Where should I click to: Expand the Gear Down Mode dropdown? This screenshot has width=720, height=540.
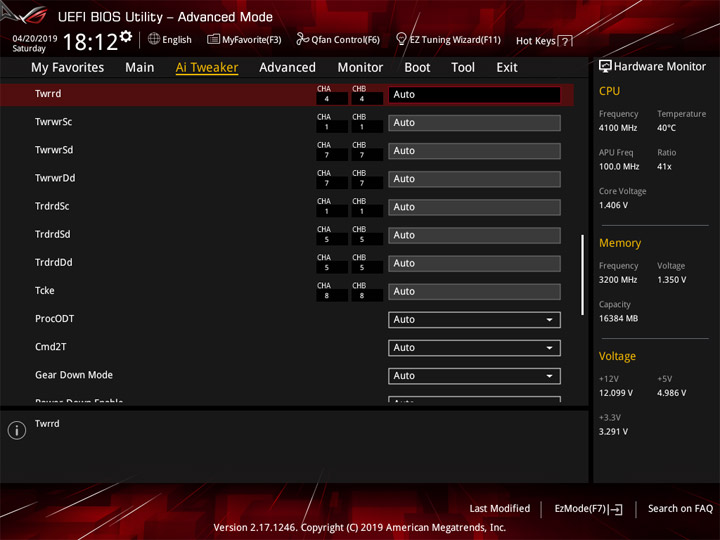click(474, 376)
